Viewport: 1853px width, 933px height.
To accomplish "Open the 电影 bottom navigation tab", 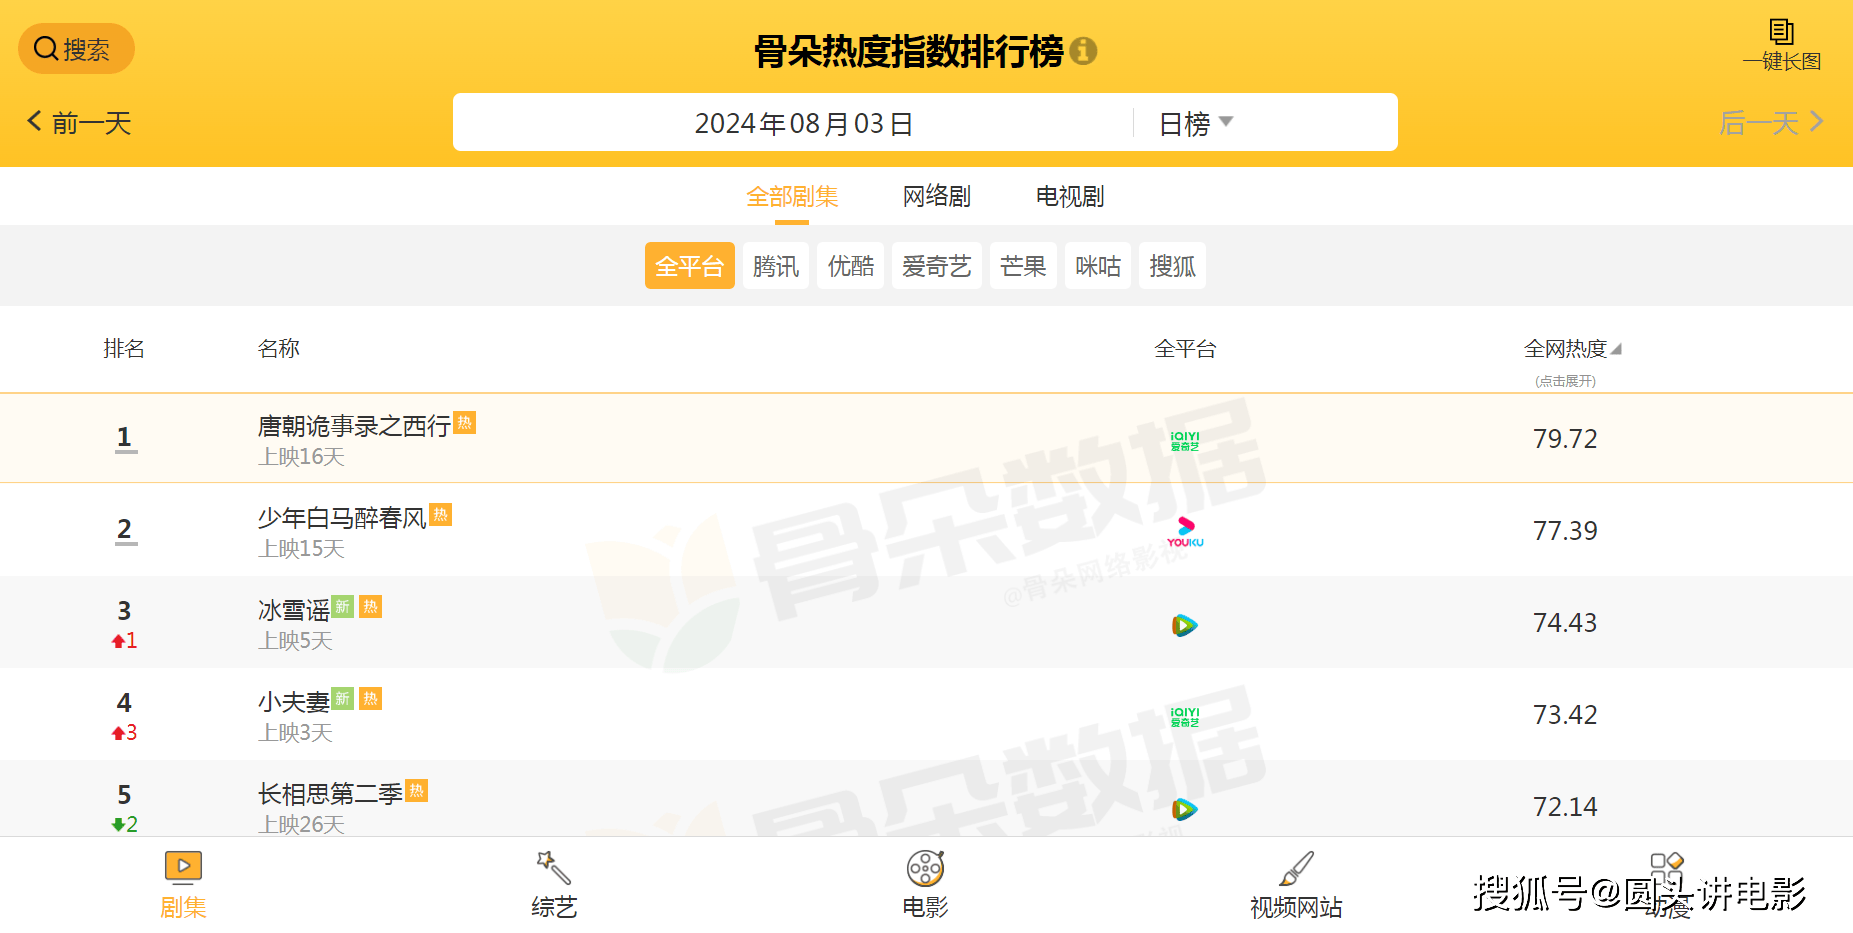I will point(925,885).
